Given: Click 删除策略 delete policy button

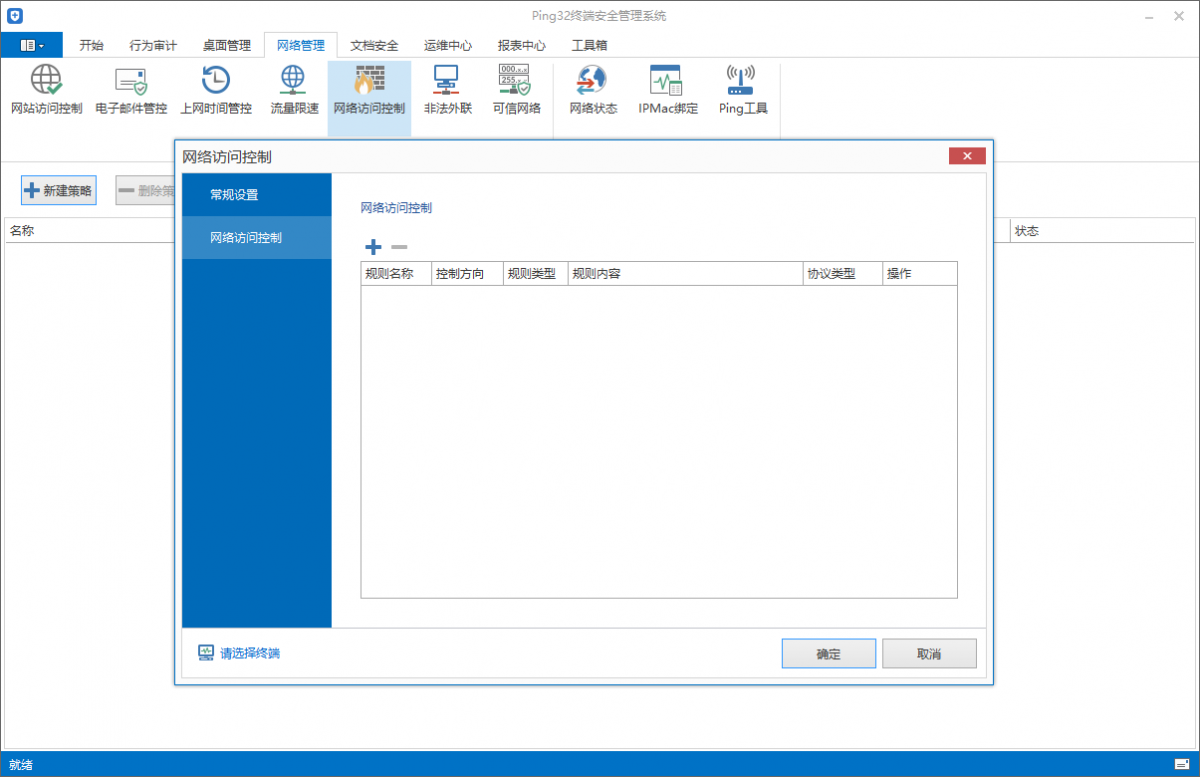Looking at the screenshot, I should pyautogui.click(x=145, y=191).
